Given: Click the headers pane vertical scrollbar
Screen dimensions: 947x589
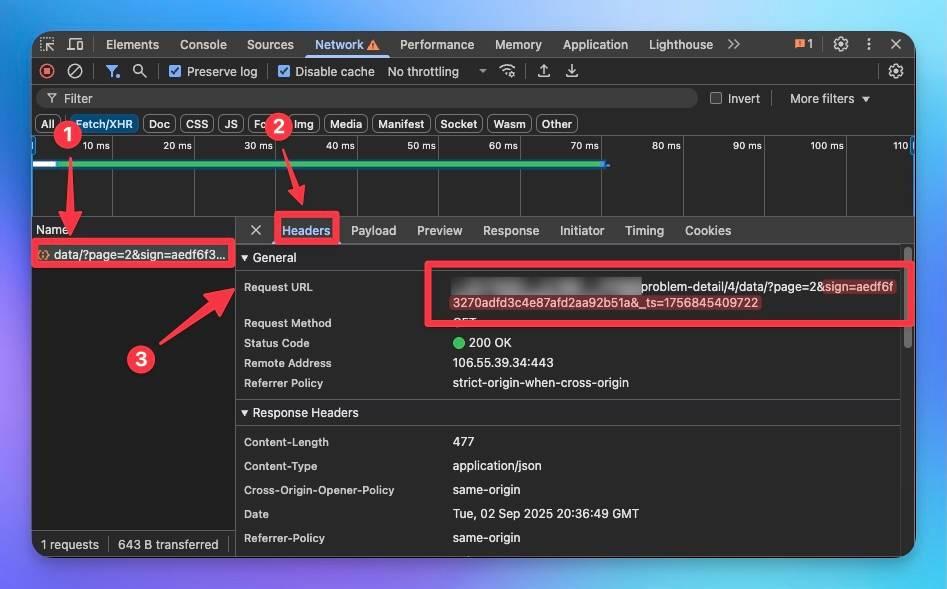Looking at the screenshot, I should pyautogui.click(x=907, y=297).
